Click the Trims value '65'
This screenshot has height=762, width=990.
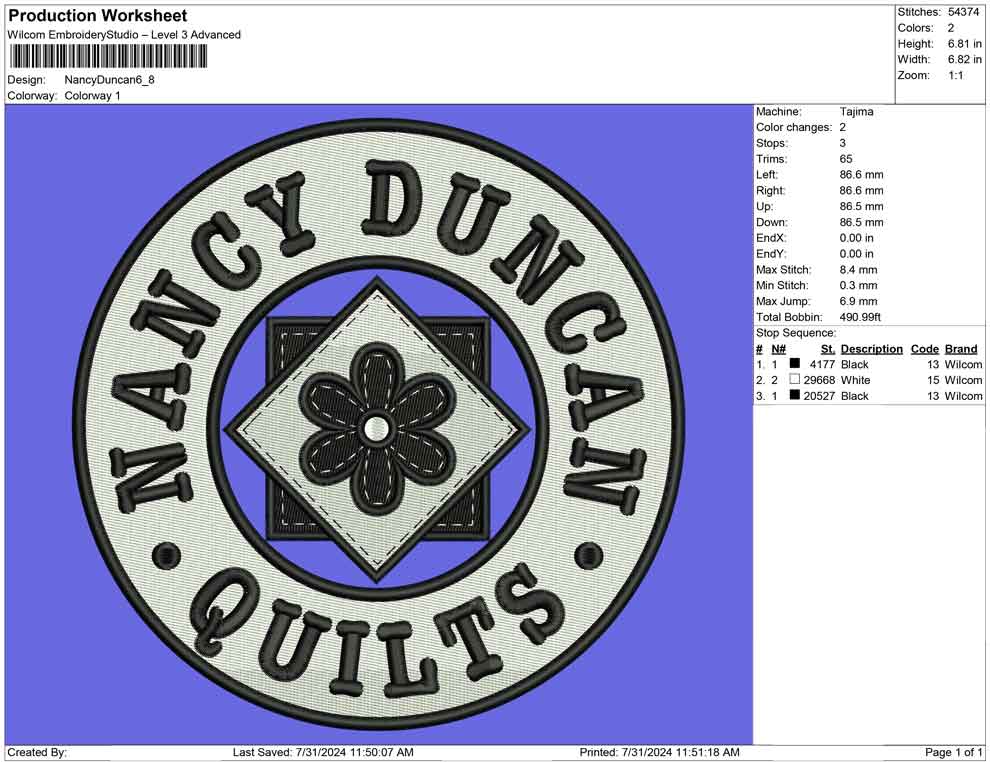[x=845, y=158]
